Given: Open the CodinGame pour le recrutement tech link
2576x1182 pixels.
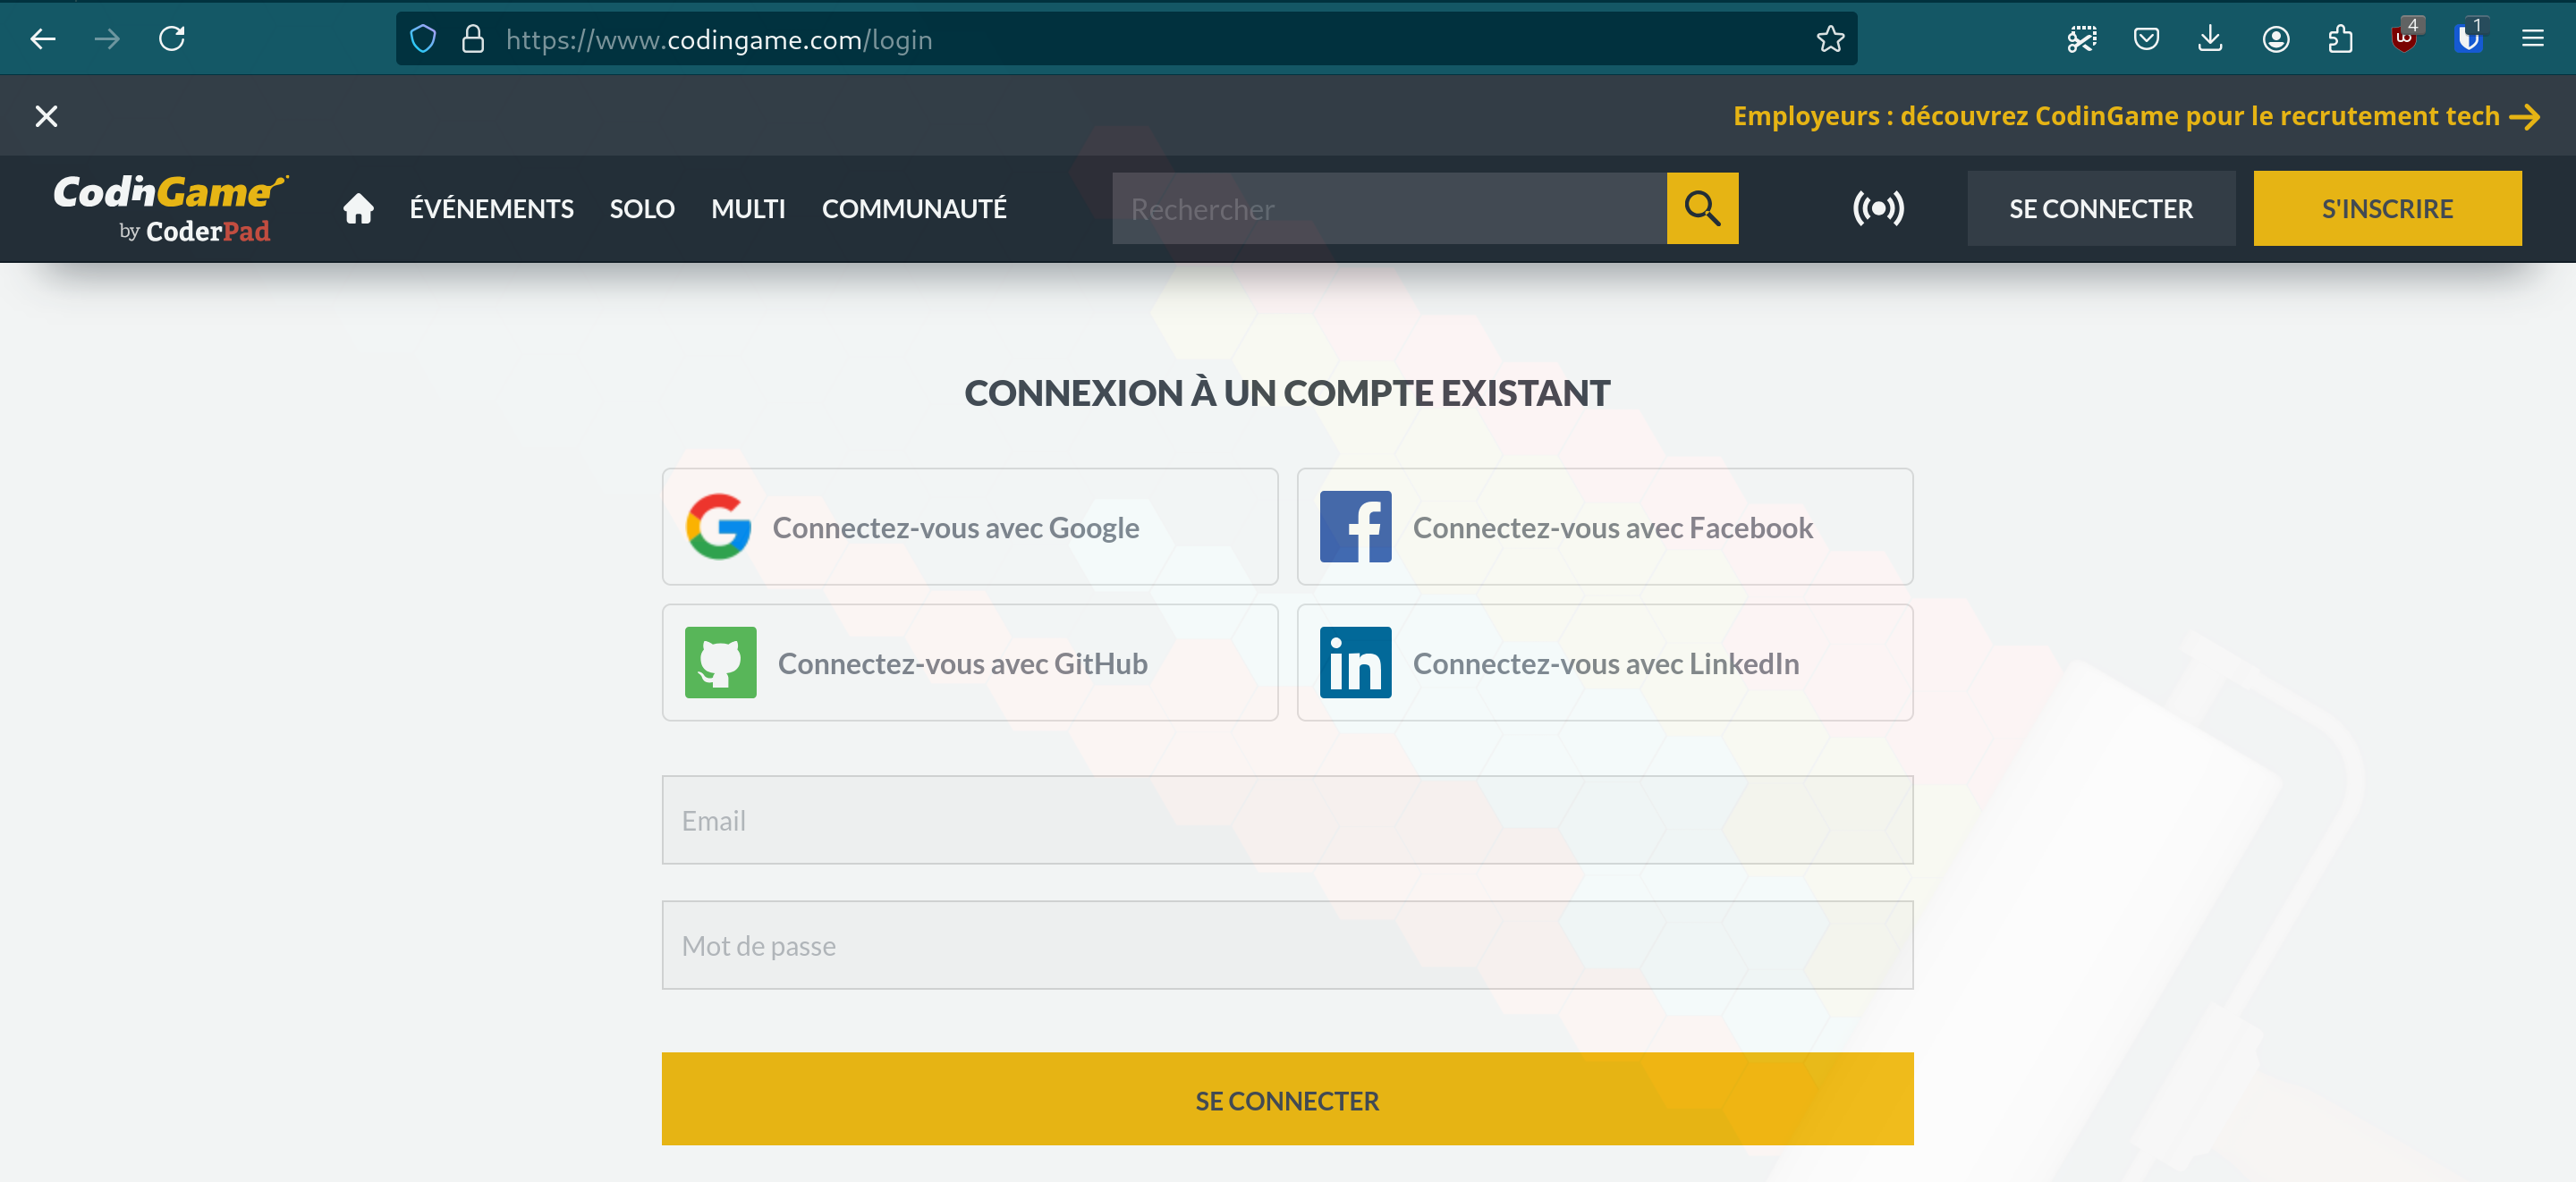Looking at the screenshot, I should 2137,116.
